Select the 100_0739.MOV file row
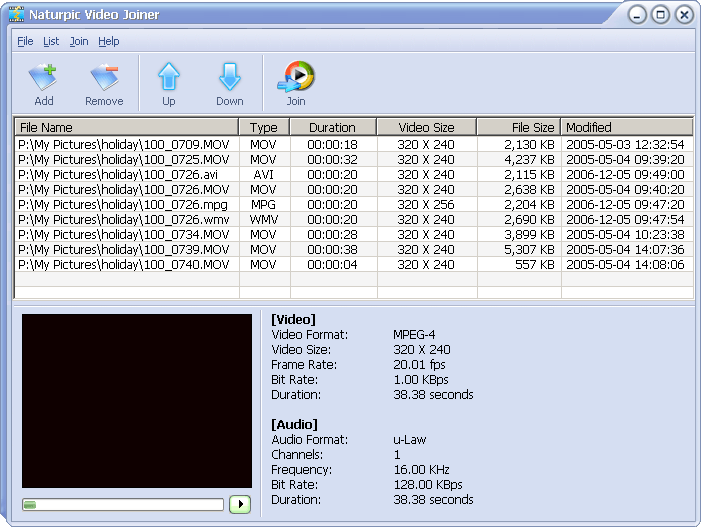 (x=354, y=249)
